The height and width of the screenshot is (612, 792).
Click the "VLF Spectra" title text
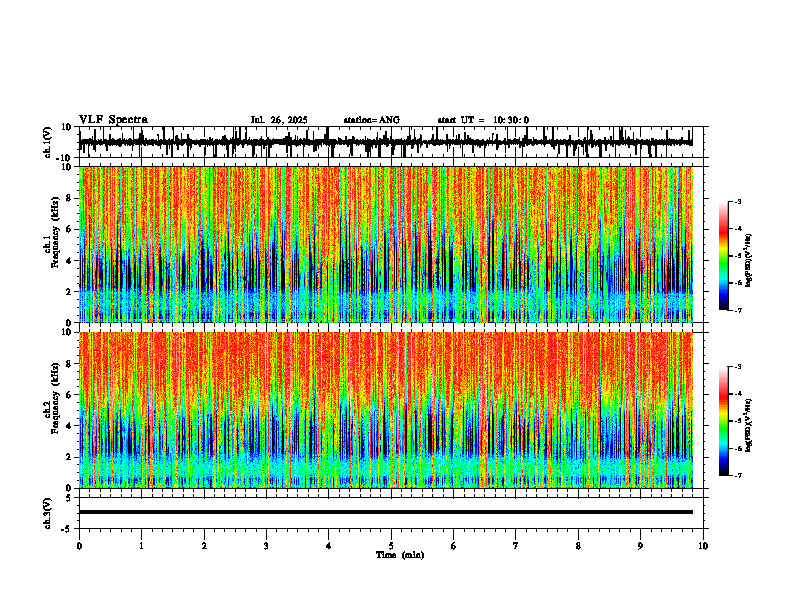[x=113, y=120]
